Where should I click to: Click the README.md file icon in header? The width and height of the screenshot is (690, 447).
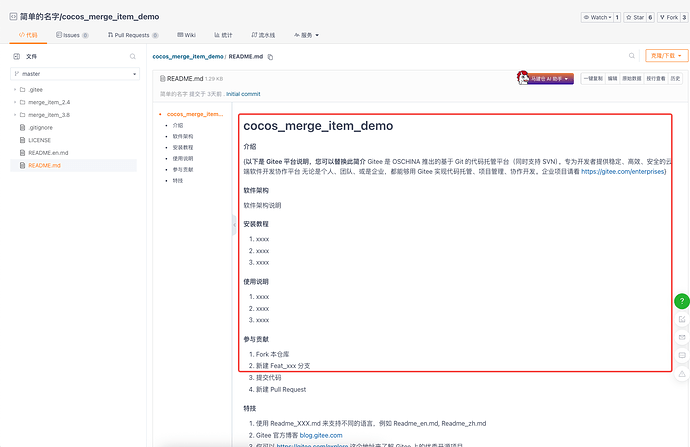pos(162,79)
